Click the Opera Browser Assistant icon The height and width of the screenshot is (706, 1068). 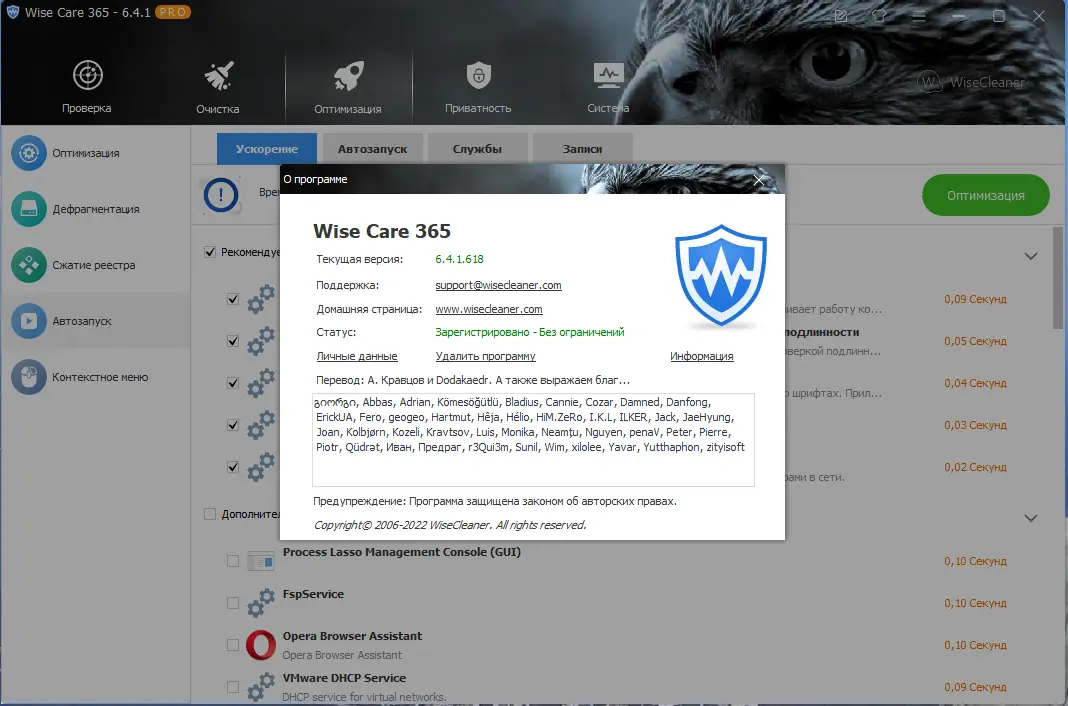tap(261, 645)
